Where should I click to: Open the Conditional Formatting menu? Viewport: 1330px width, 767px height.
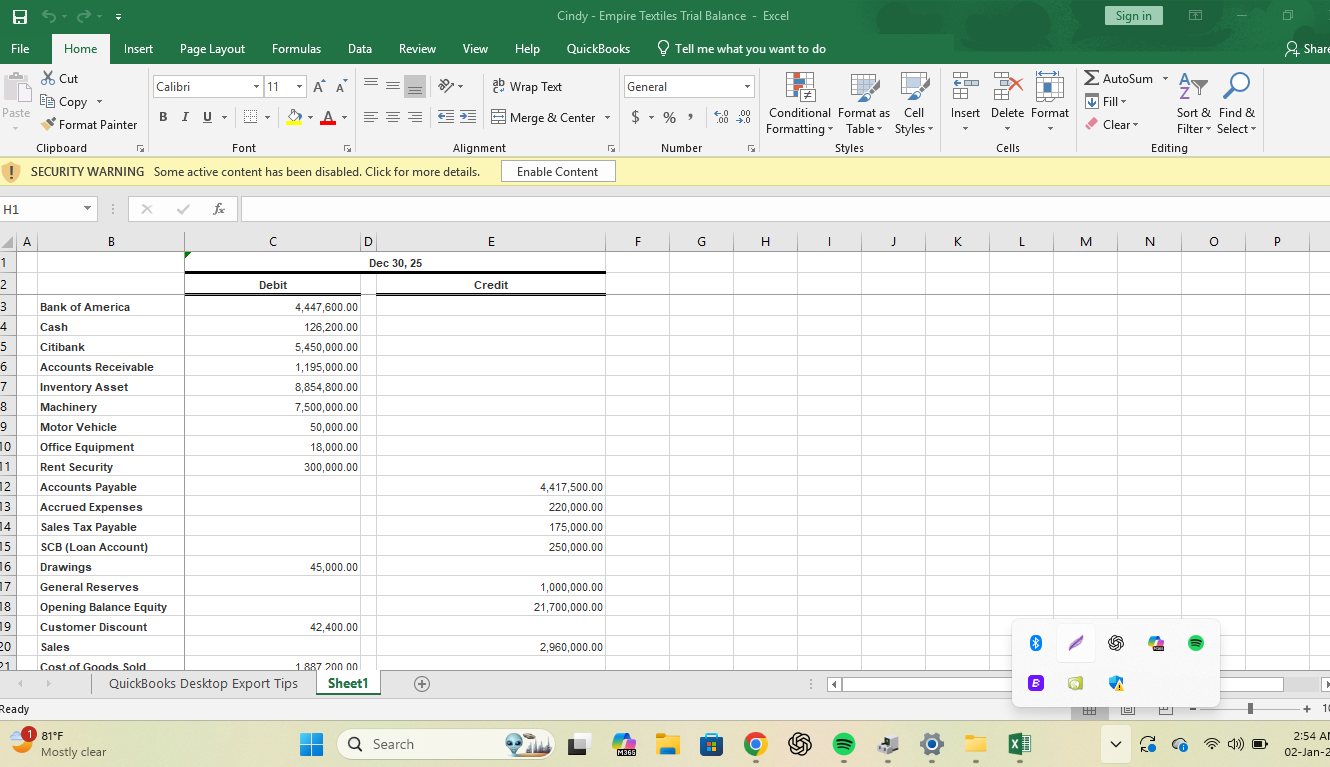tap(799, 104)
